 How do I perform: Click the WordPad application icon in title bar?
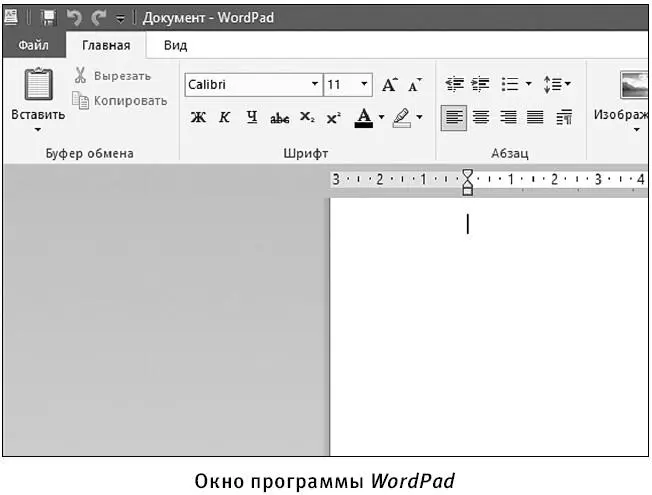pos(10,17)
